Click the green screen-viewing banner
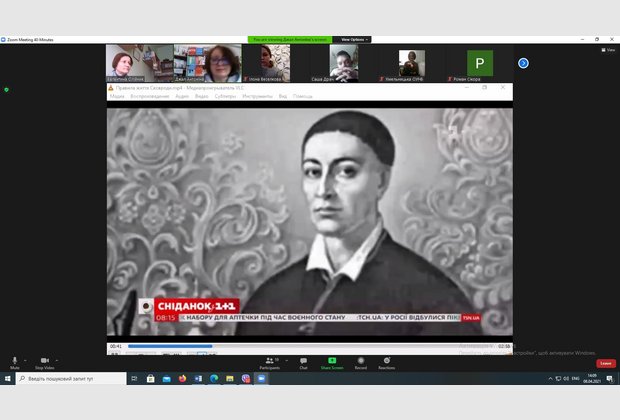The image size is (620, 420). tap(290, 40)
